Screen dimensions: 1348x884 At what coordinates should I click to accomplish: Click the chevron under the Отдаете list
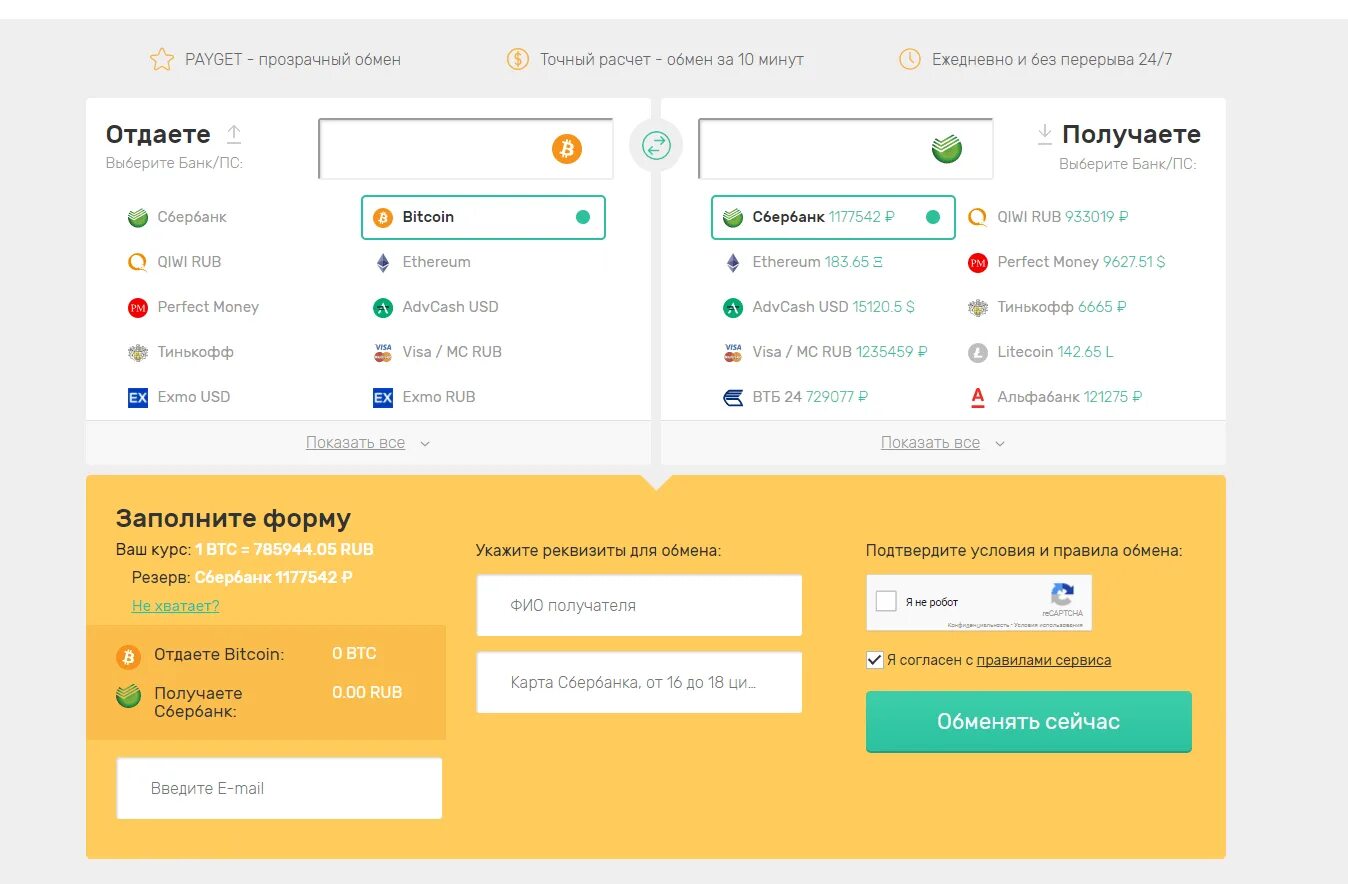click(425, 444)
